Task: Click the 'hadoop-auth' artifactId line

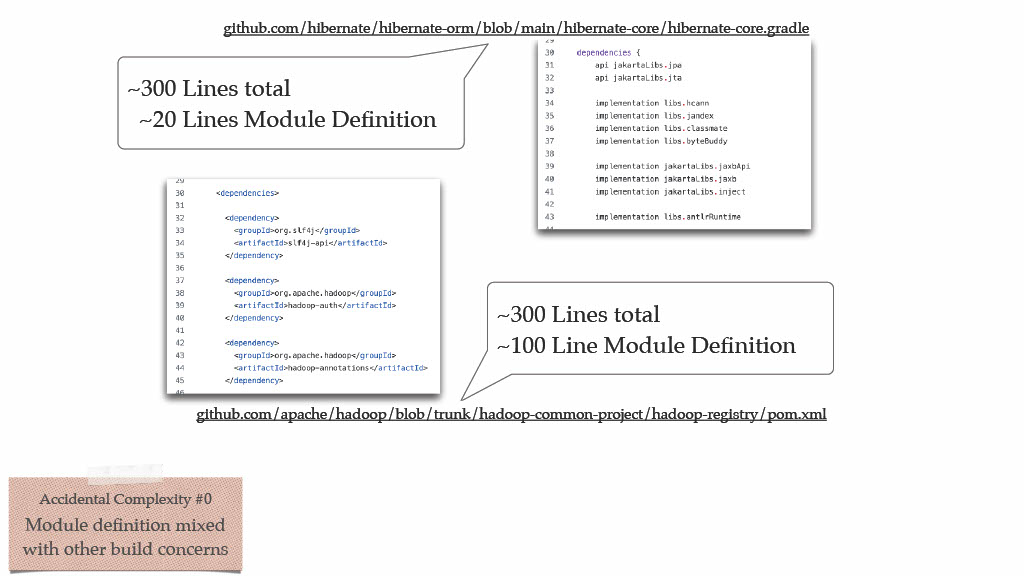Action: point(315,306)
